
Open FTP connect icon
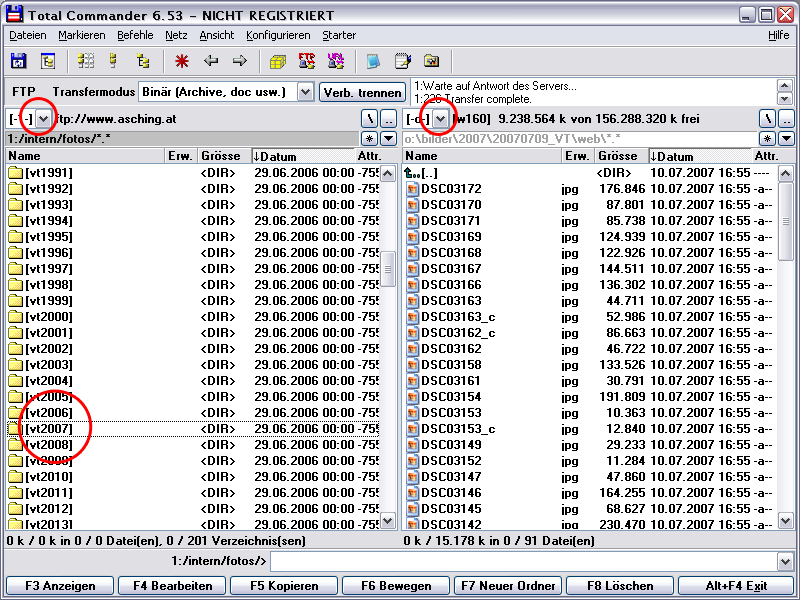tap(307, 61)
